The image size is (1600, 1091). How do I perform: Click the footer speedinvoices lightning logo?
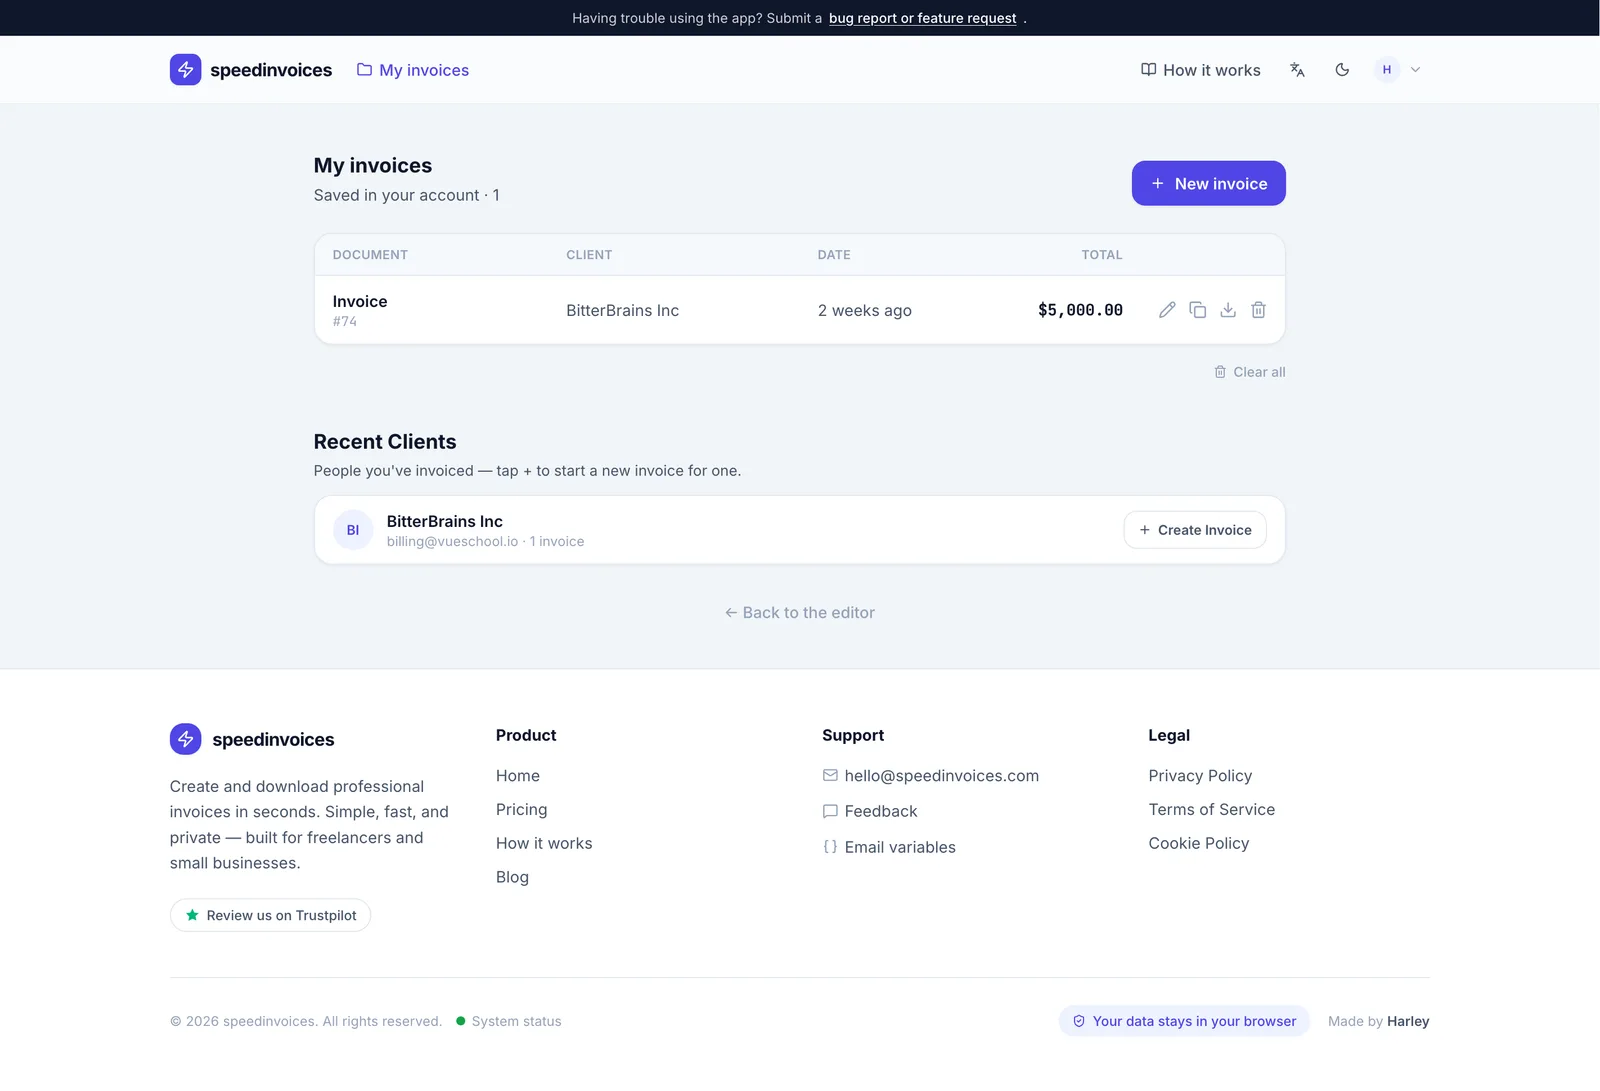coord(185,739)
